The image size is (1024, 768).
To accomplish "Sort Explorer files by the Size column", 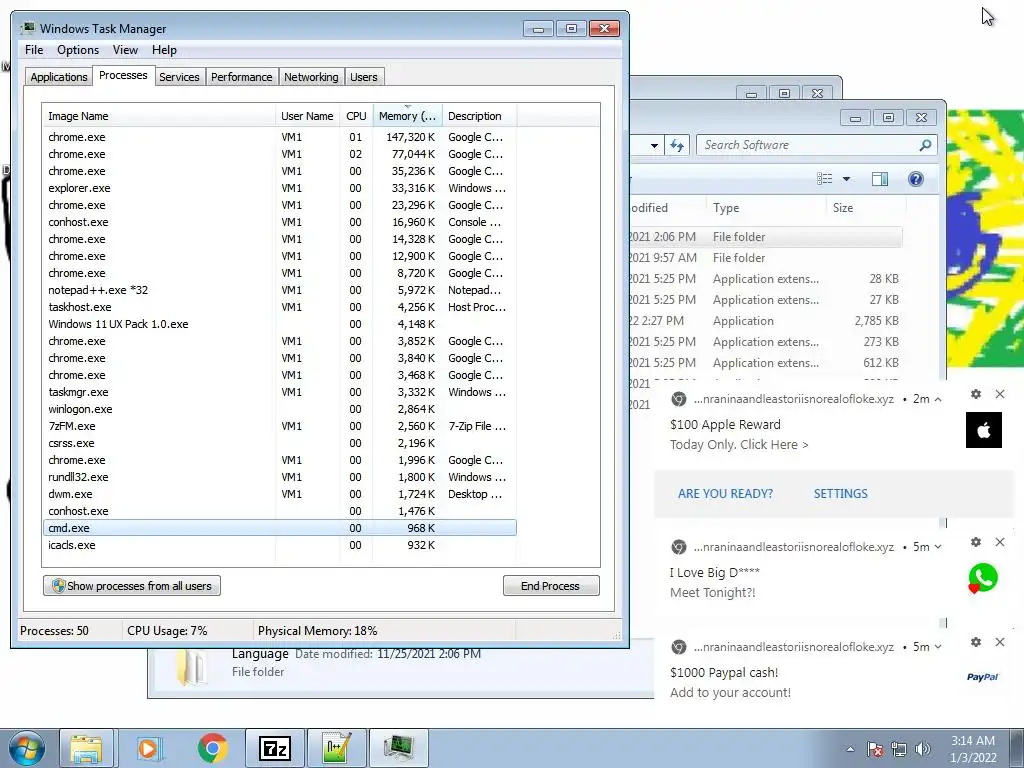I will (x=866, y=208).
